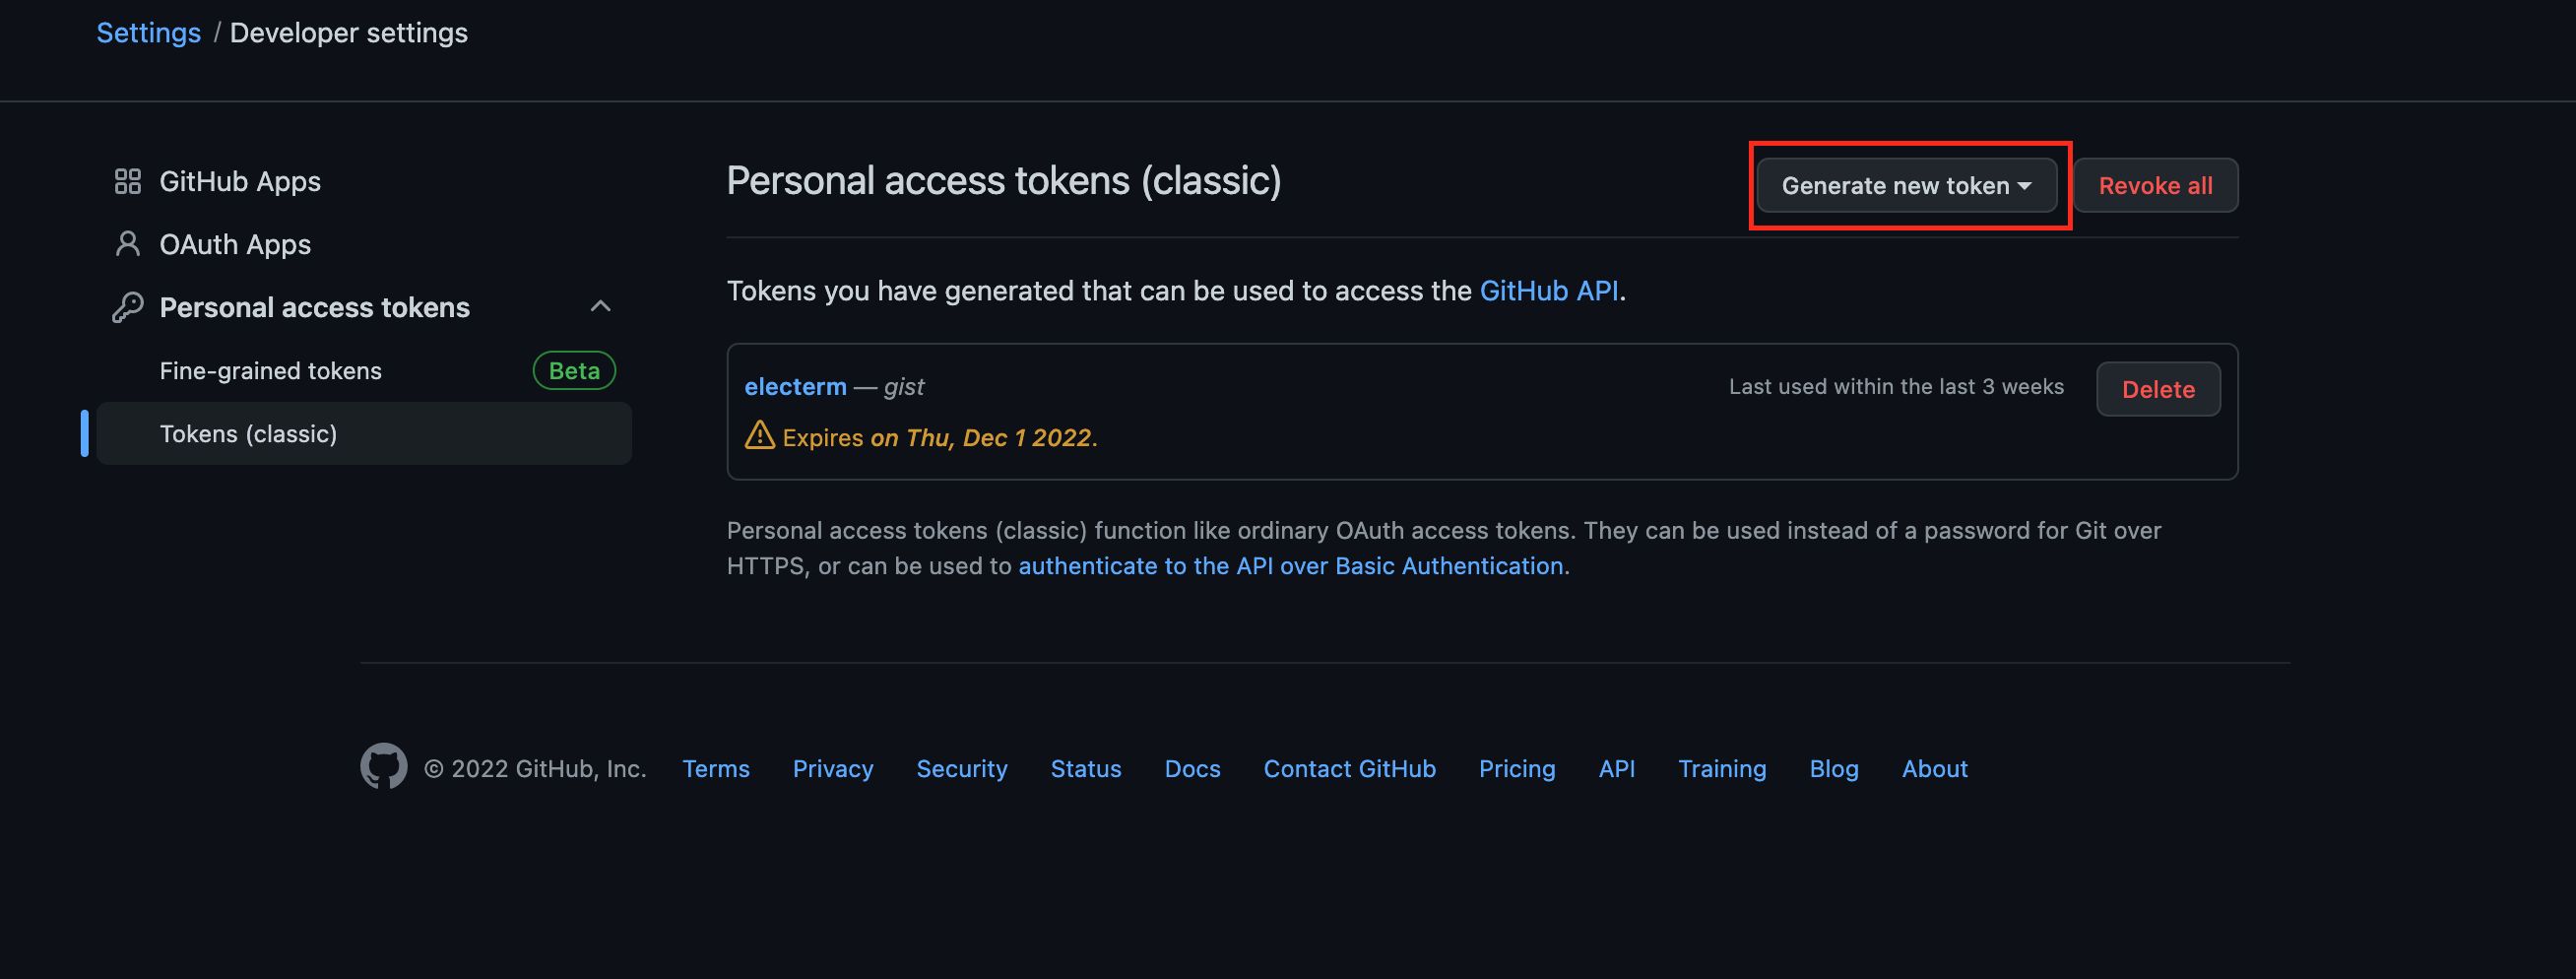The width and height of the screenshot is (2576, 979).
Task: Click the Revoke all button
Action: (2155, 185)
